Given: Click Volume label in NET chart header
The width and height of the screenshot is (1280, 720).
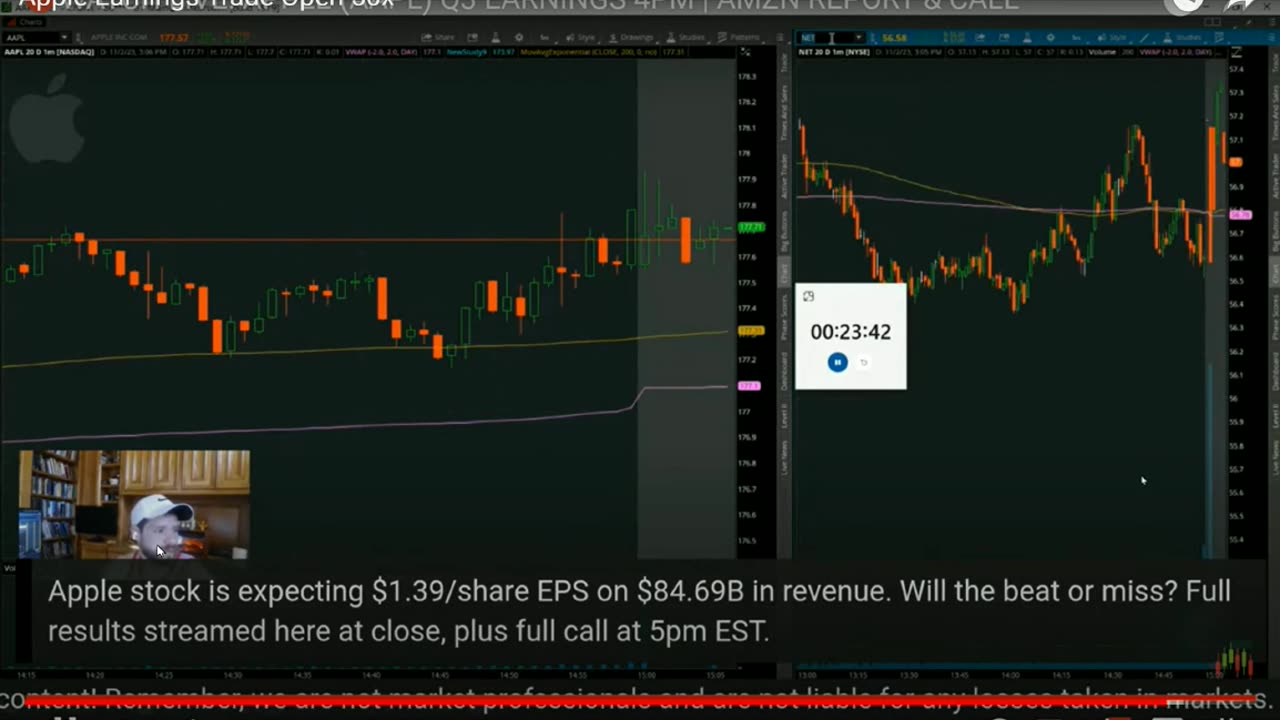Looking at the screenshot, I should [x=1102, y=52].
